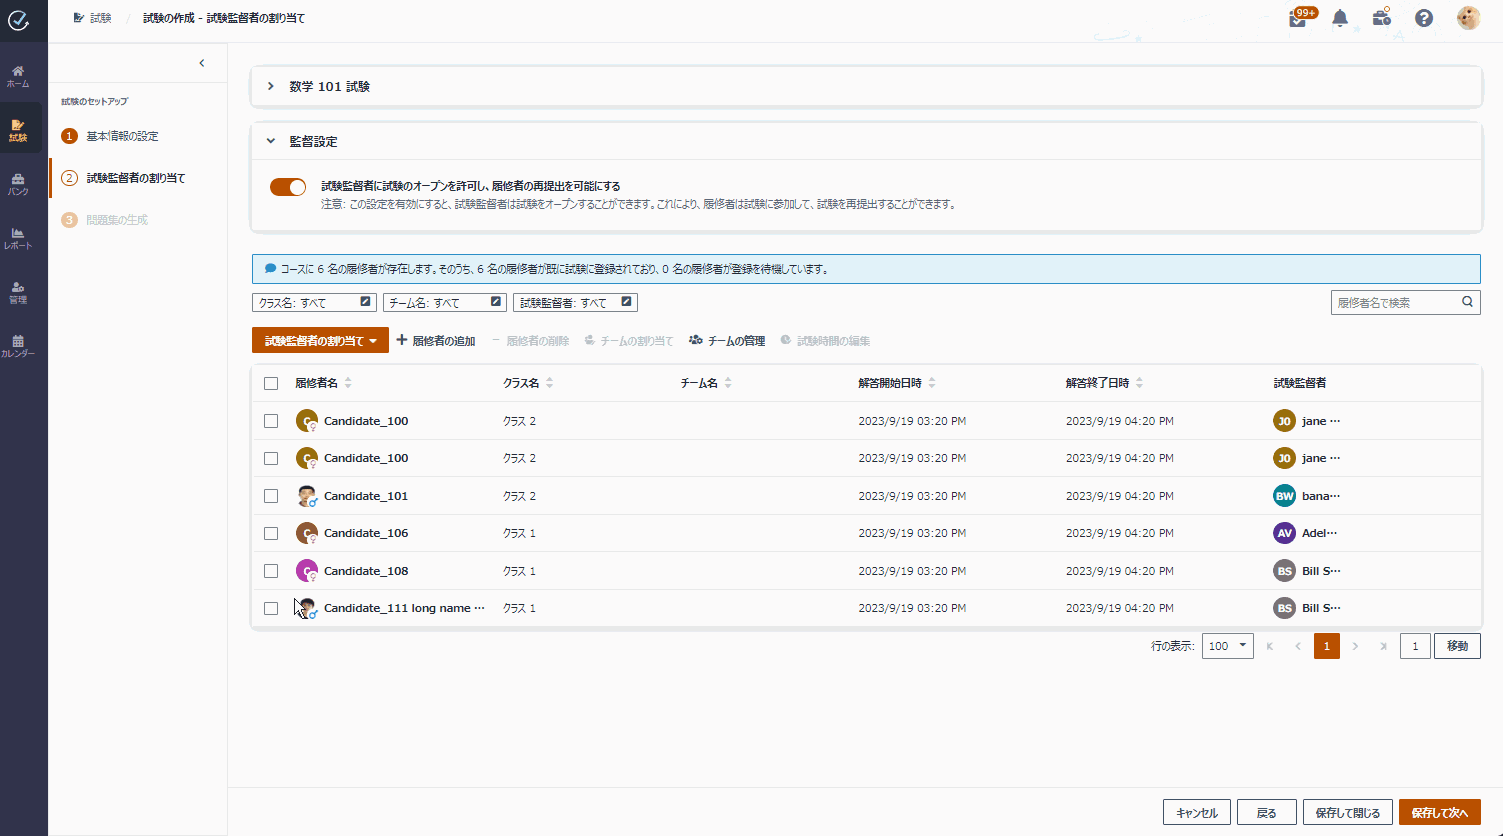Click the user profile avatar
The image size is (1503, 836).
[x=1468, y=18]
